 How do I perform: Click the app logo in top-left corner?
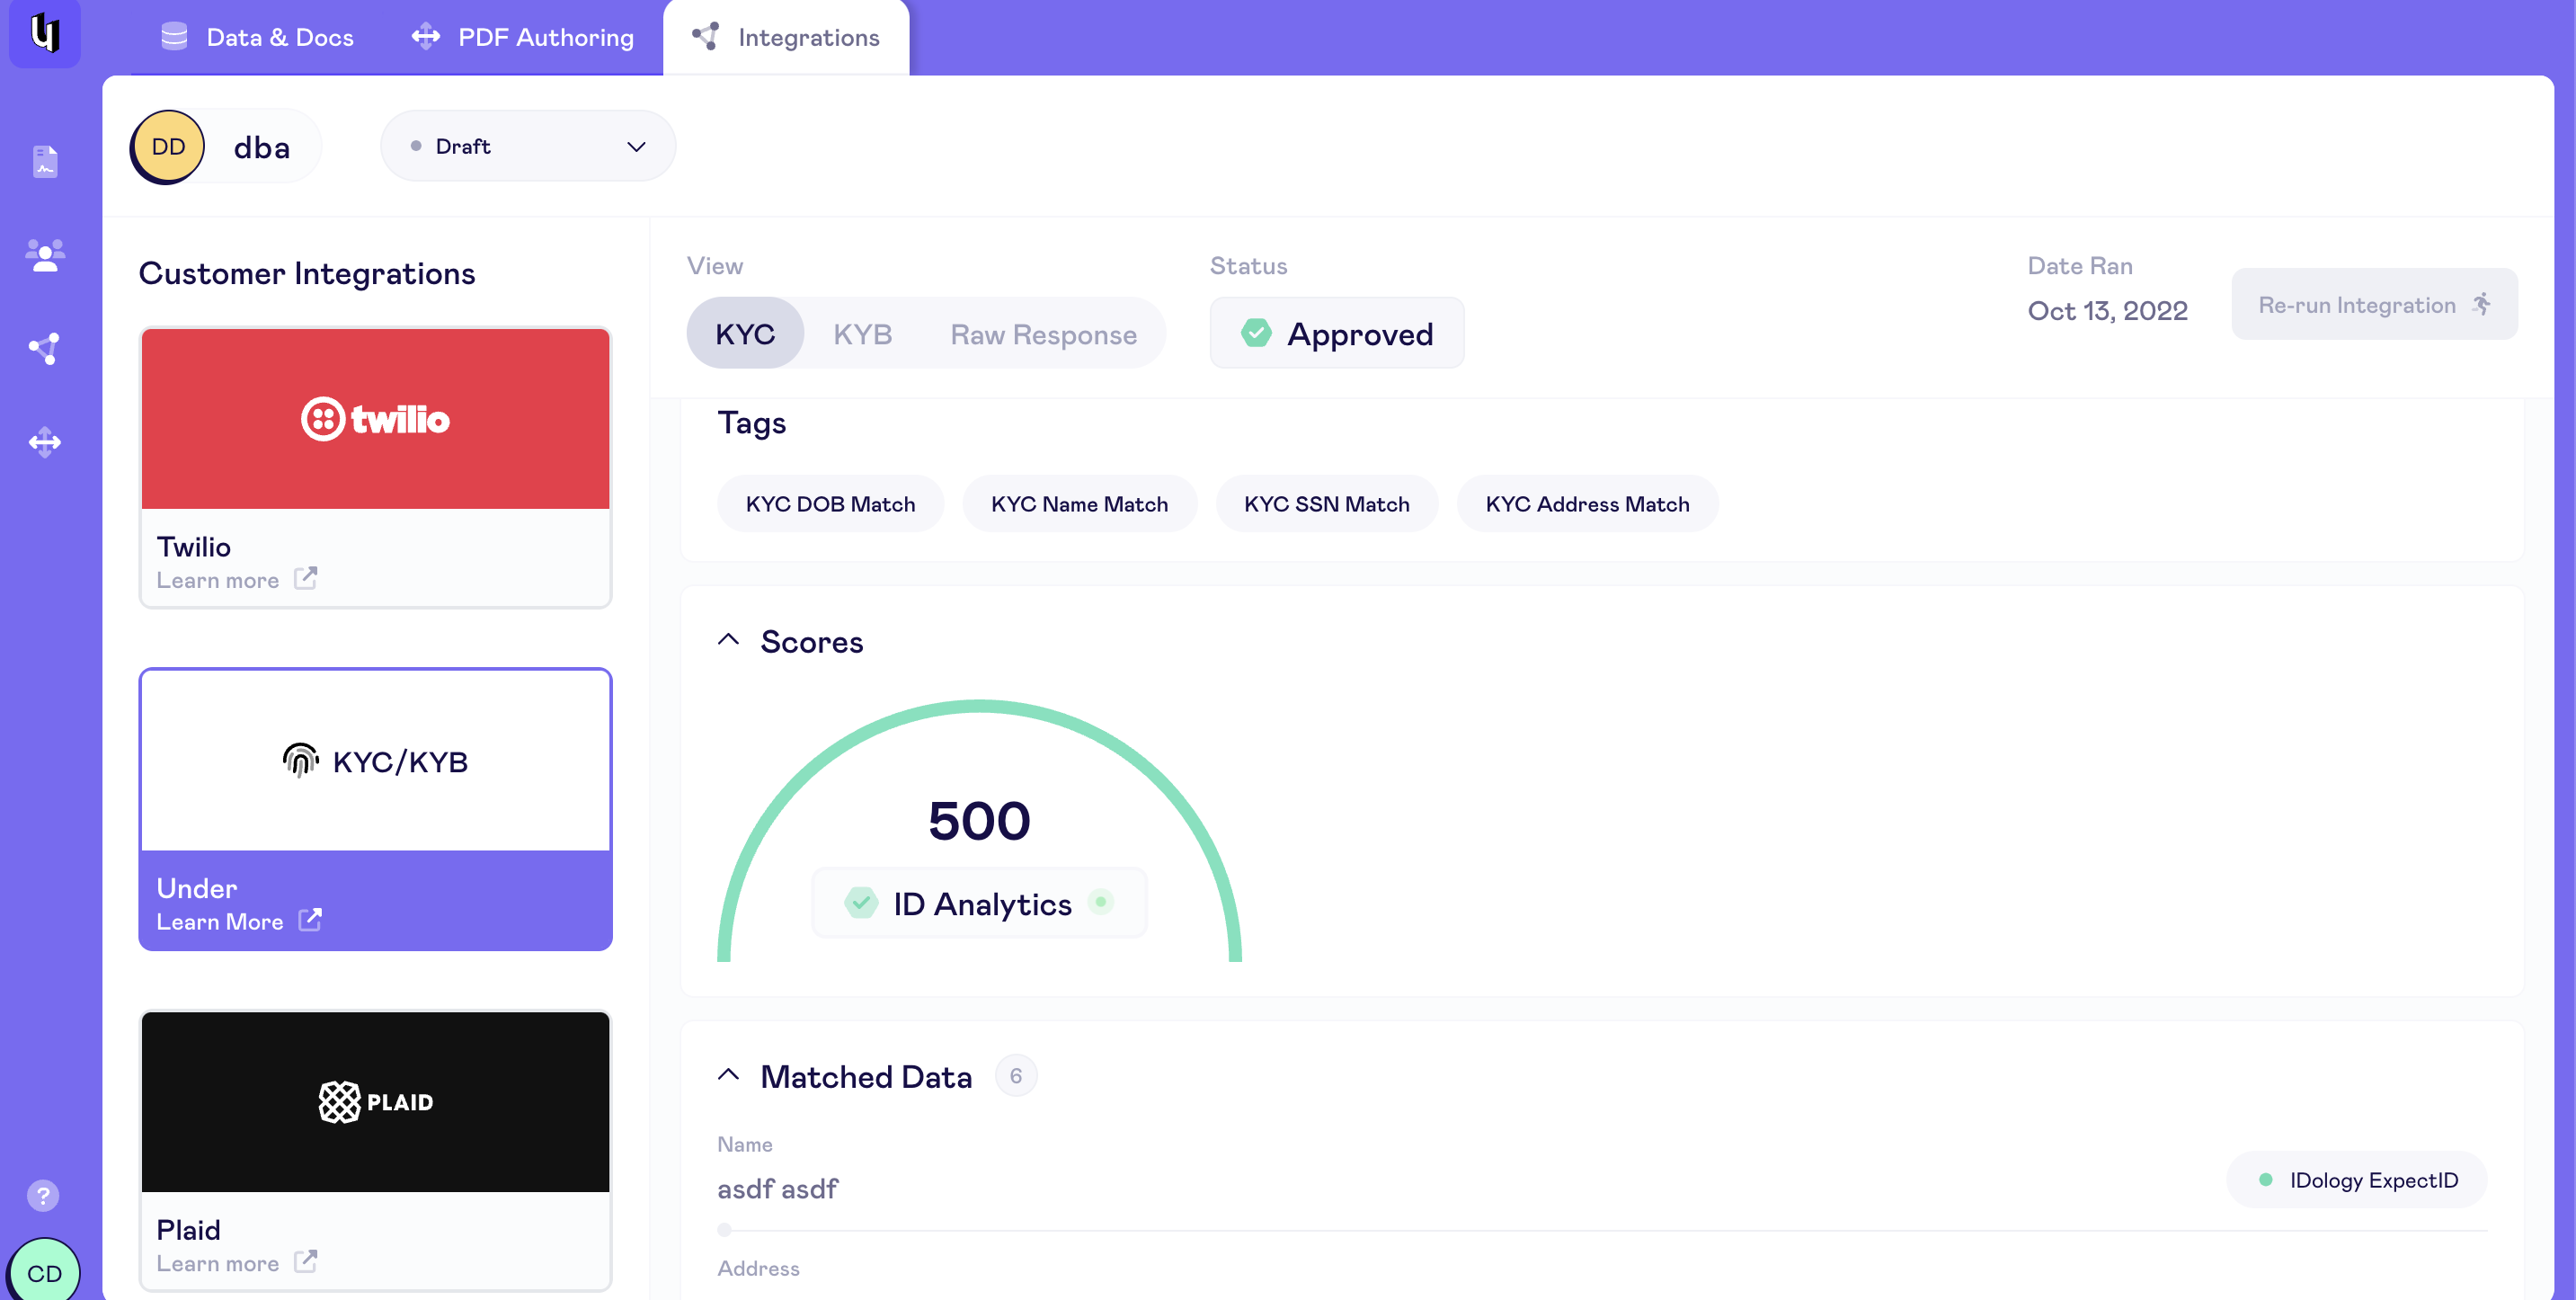[45, 33]
